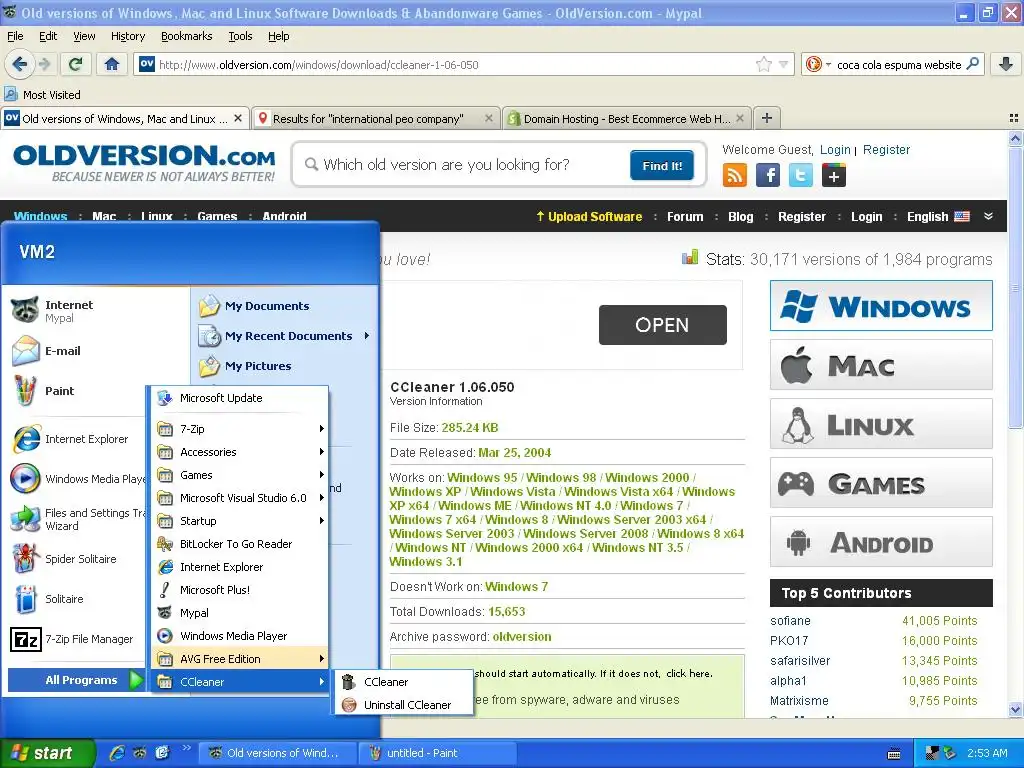This screenshot has height=768, width=1024.
Task: Open the Bookmarks menu
Action: coord(186,36)
